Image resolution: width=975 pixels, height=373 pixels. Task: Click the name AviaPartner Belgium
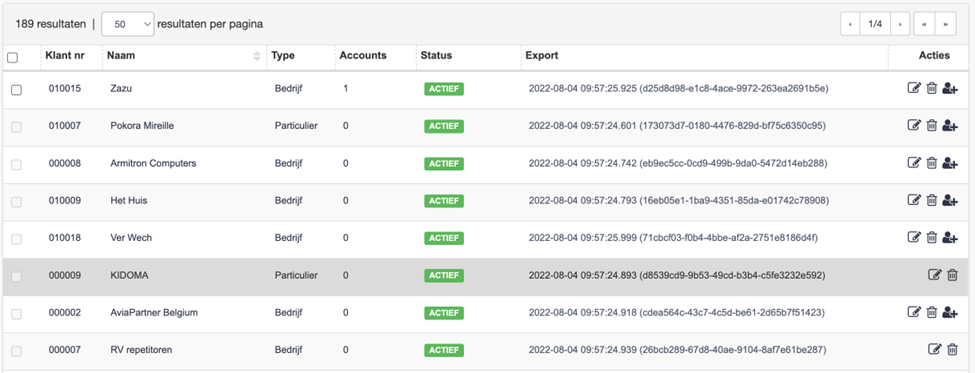tap(154, 312)
